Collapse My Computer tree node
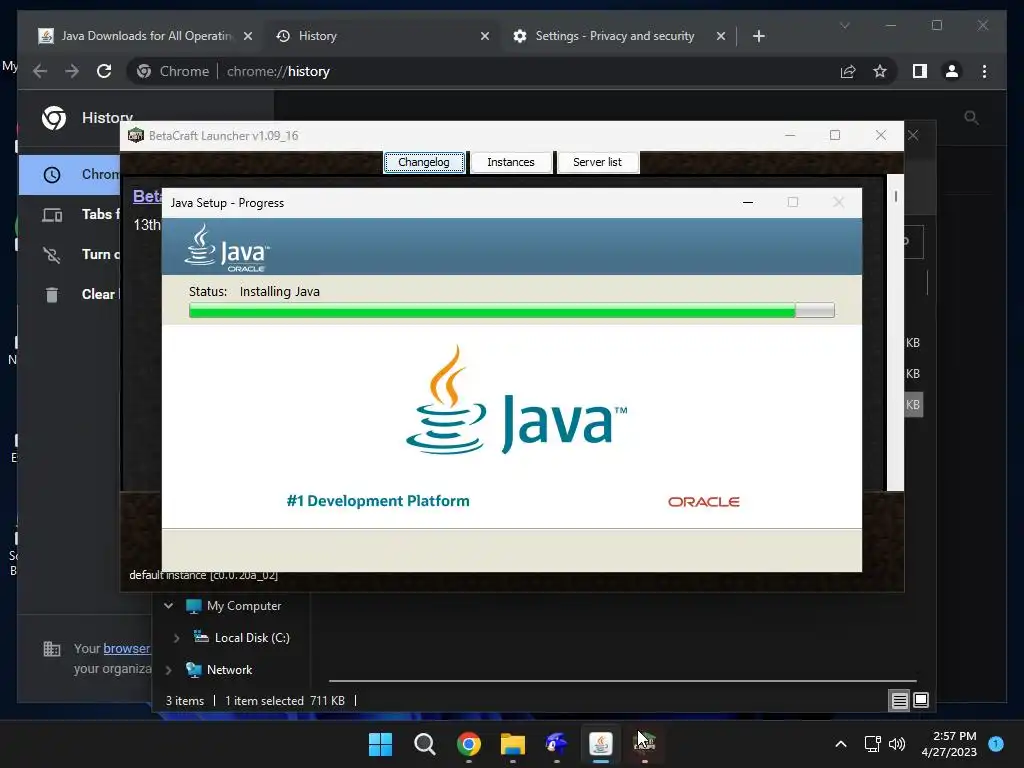Image resolution: width=1024 pixels, height=768 pixels. click(x=168, y=606)
